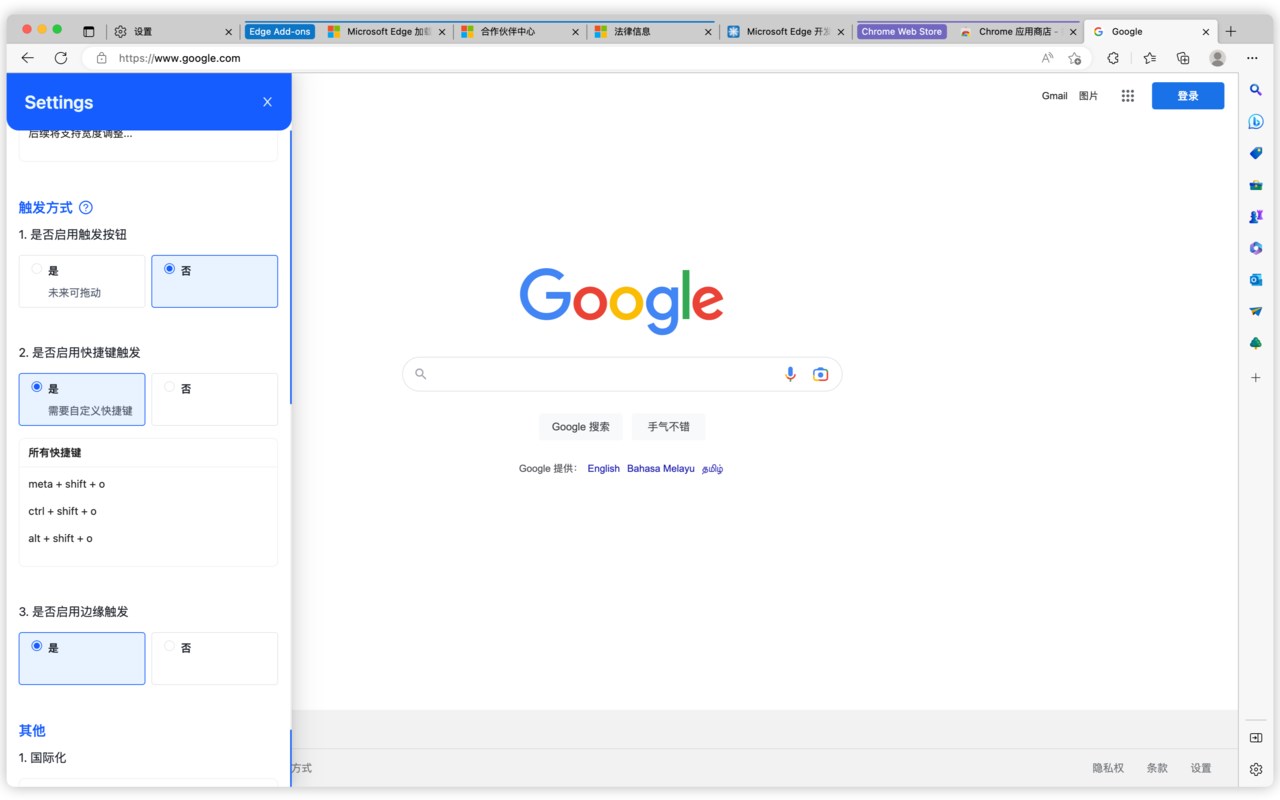Image resolution: width=1280 pixels, height=800 pixels.
Task: Click the Google 搜索 button
Action: pos(580,427)
